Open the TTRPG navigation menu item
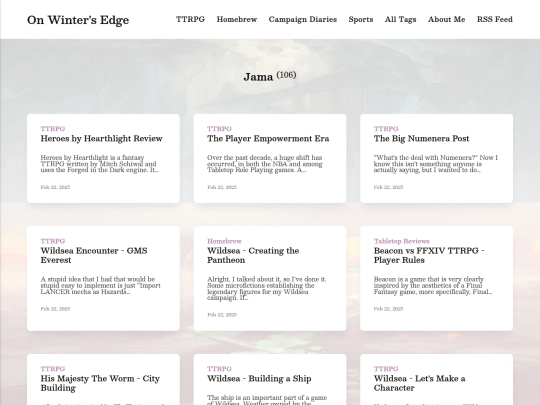This screenshot has width=540, height=405. point(190,19)
